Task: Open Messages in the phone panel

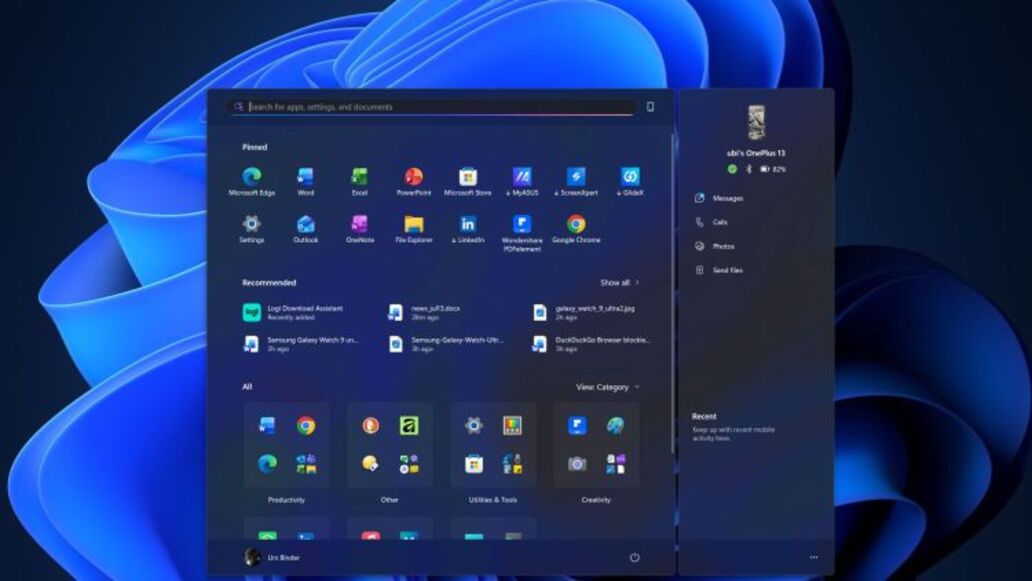Action: coord(719,198)
